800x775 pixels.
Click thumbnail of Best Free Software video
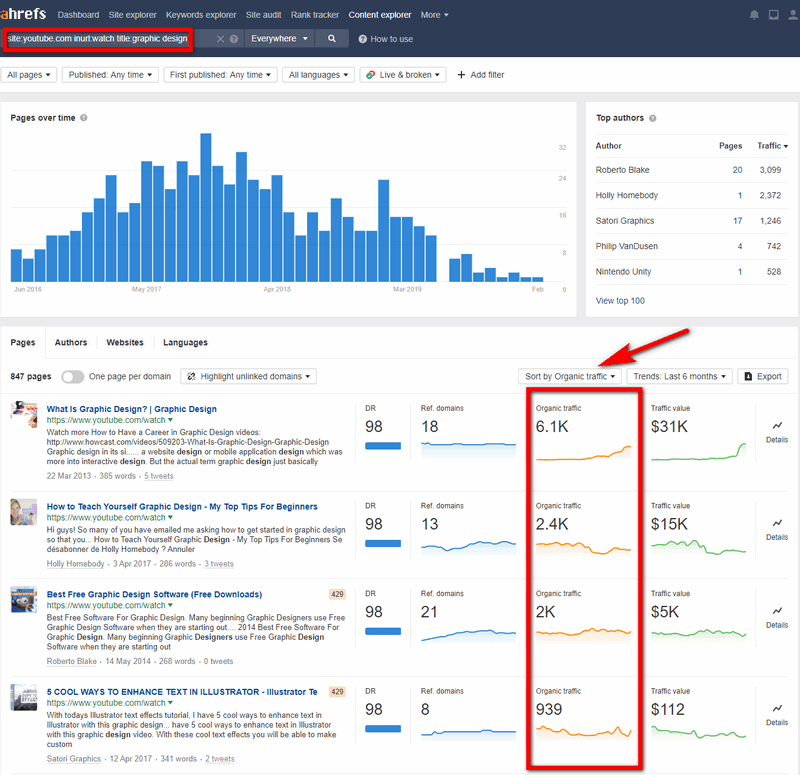pyautogui.click(x=24, y=599)
